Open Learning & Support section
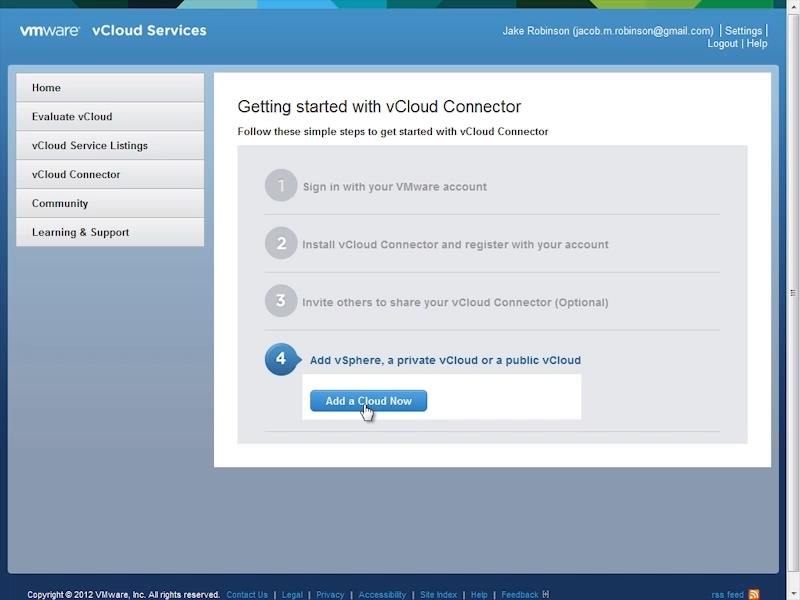This screenshot has height=600, width=800. pyautogui.click(x=110, y=232)
